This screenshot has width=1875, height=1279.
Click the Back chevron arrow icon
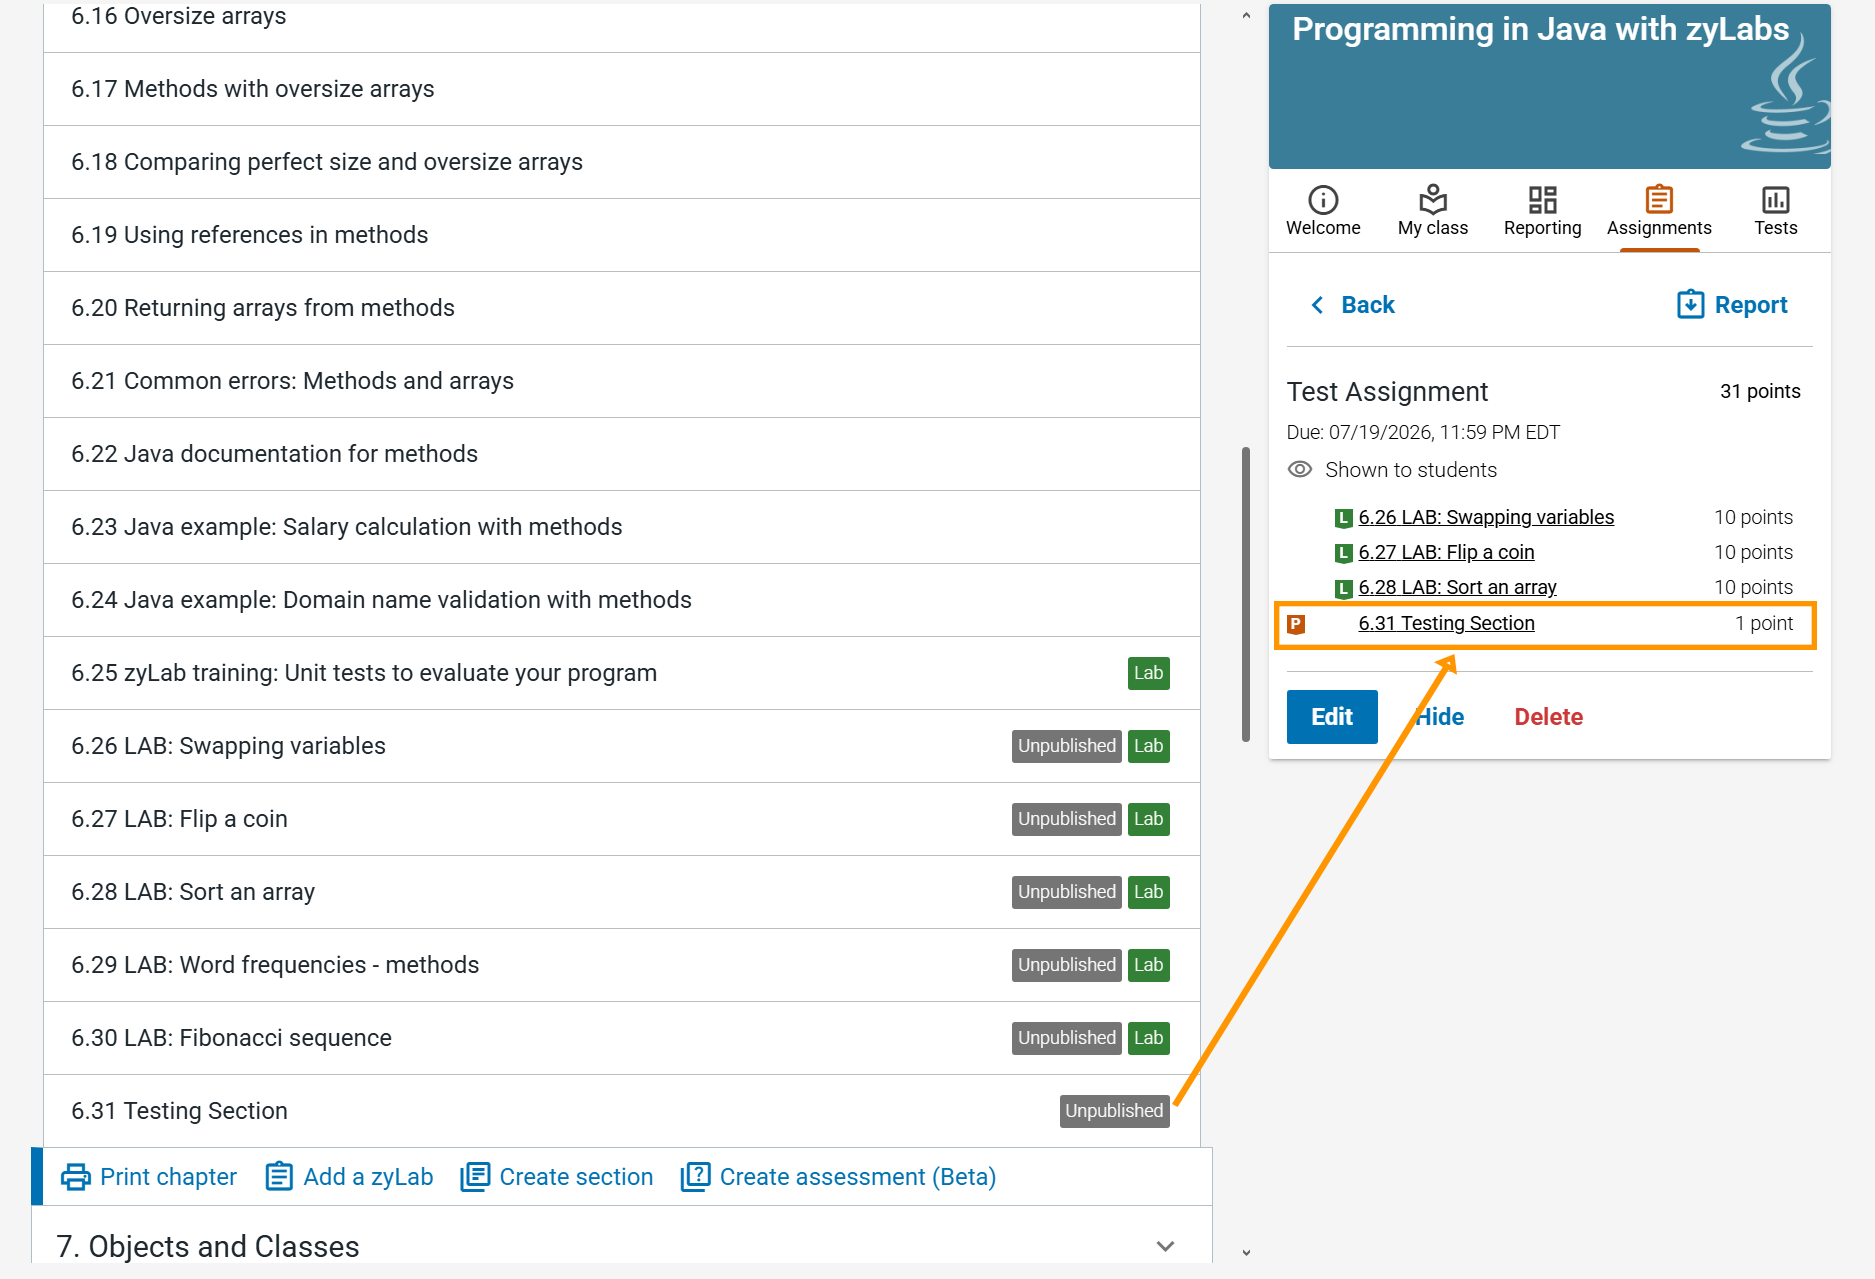(x=1317, y=305)
